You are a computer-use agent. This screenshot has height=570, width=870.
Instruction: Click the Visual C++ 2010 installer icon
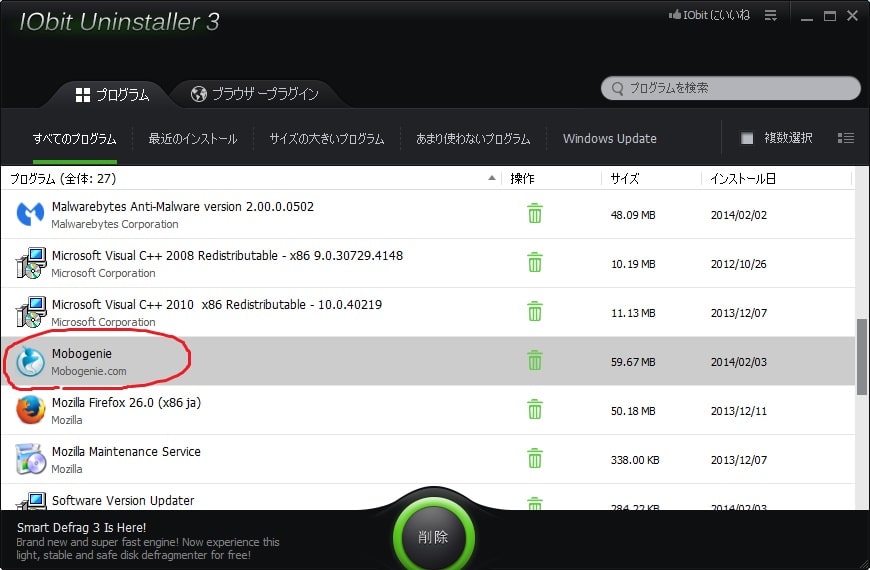coord(31,312)
